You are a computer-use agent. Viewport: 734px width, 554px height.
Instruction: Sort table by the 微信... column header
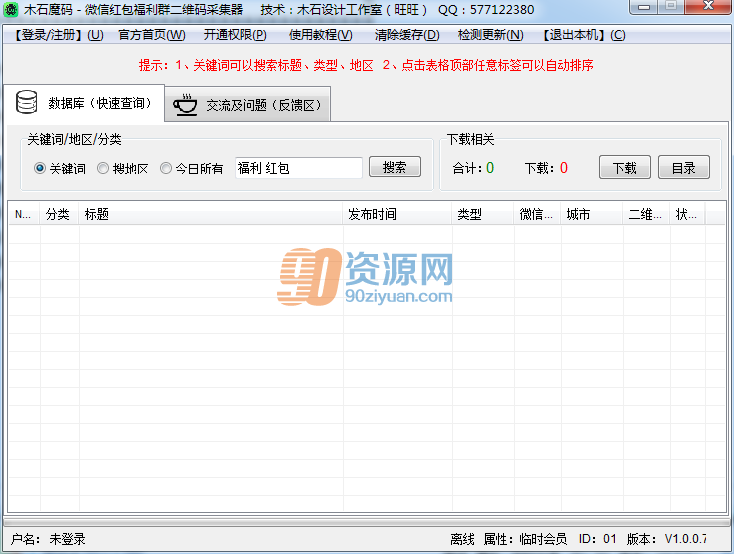(x=537, y=214)
